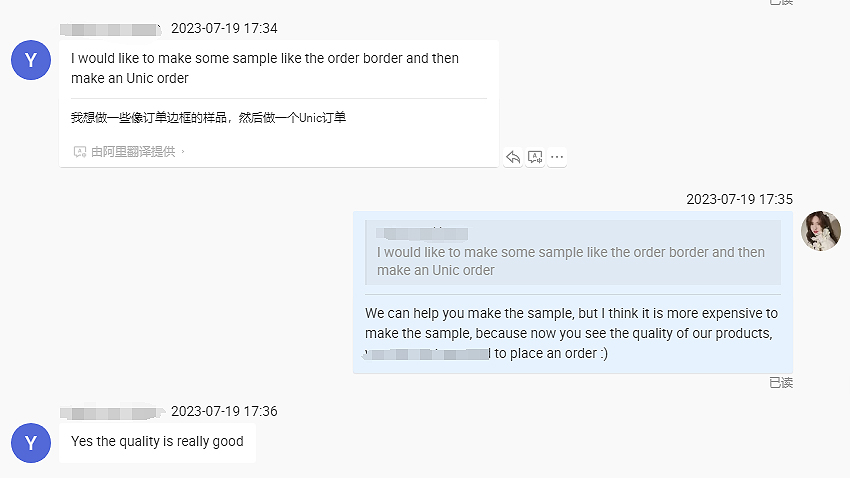Click the 已读 read status under the reply
Image resolution: width=850 pixels, height=478 pixels.
pyautogui.click(x=781, y=382)
